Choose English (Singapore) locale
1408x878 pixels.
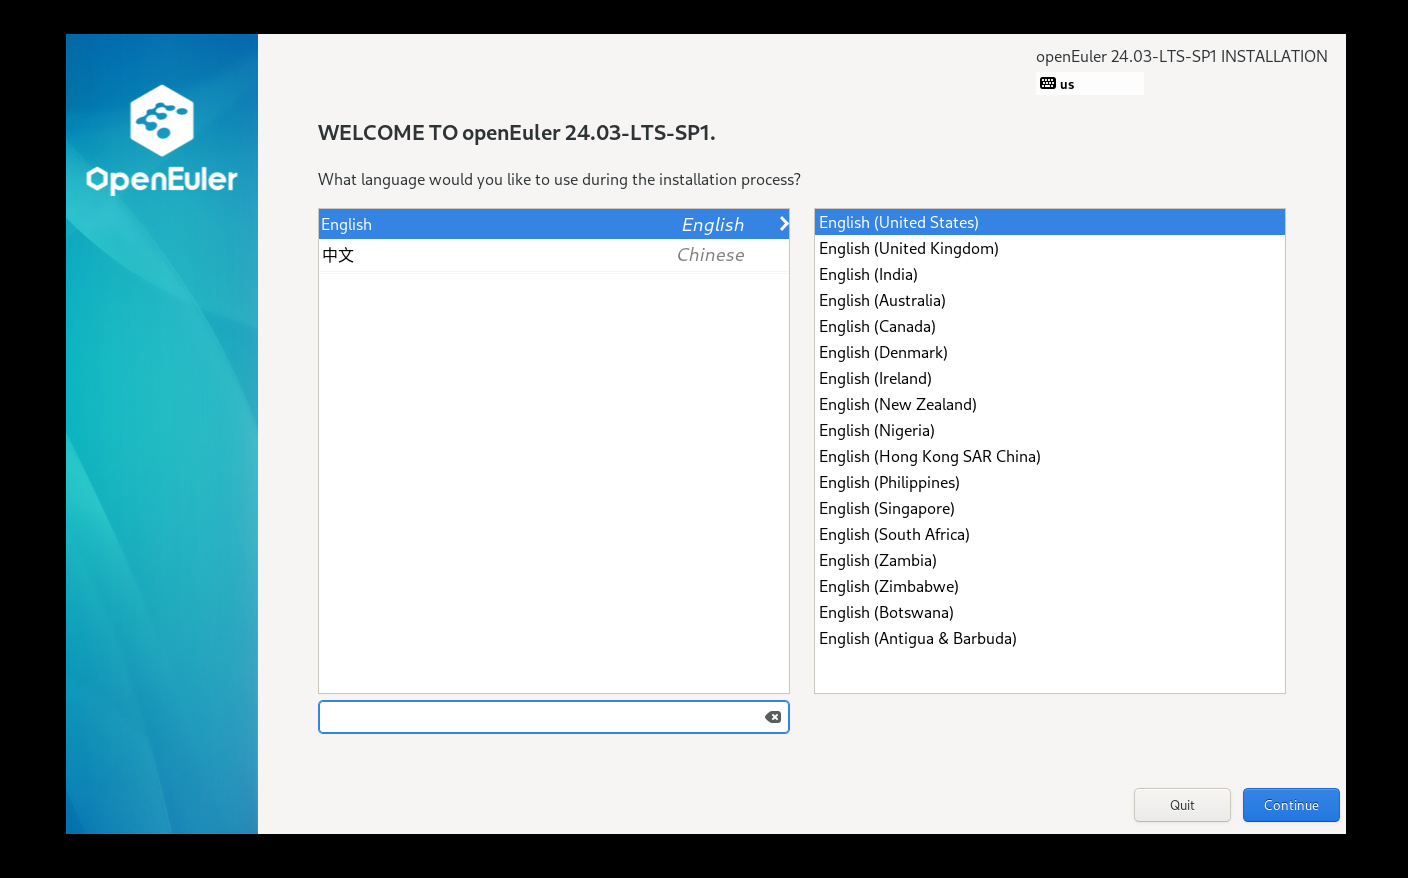click(x=1050, y=508)
